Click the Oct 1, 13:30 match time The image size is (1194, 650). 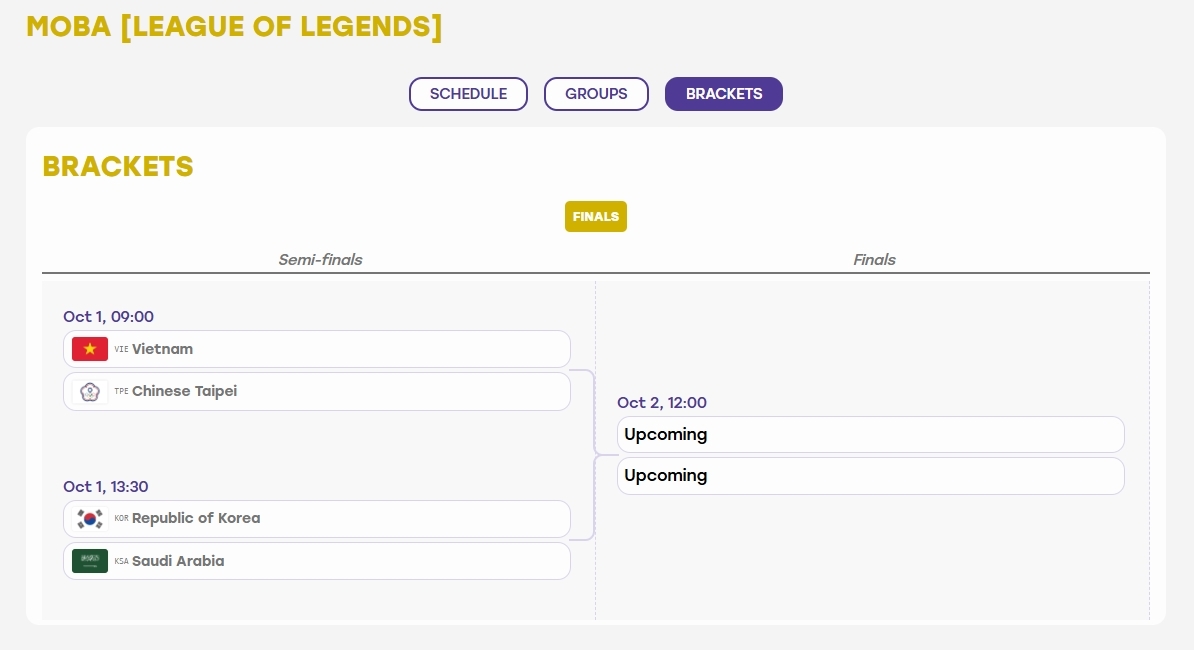click(106, 486)
